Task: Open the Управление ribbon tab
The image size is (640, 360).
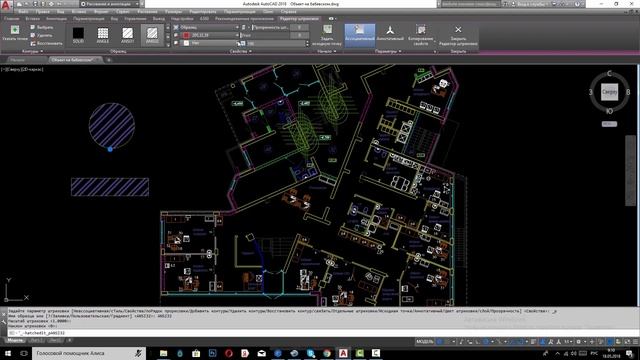Action: (x=135, y=19)
